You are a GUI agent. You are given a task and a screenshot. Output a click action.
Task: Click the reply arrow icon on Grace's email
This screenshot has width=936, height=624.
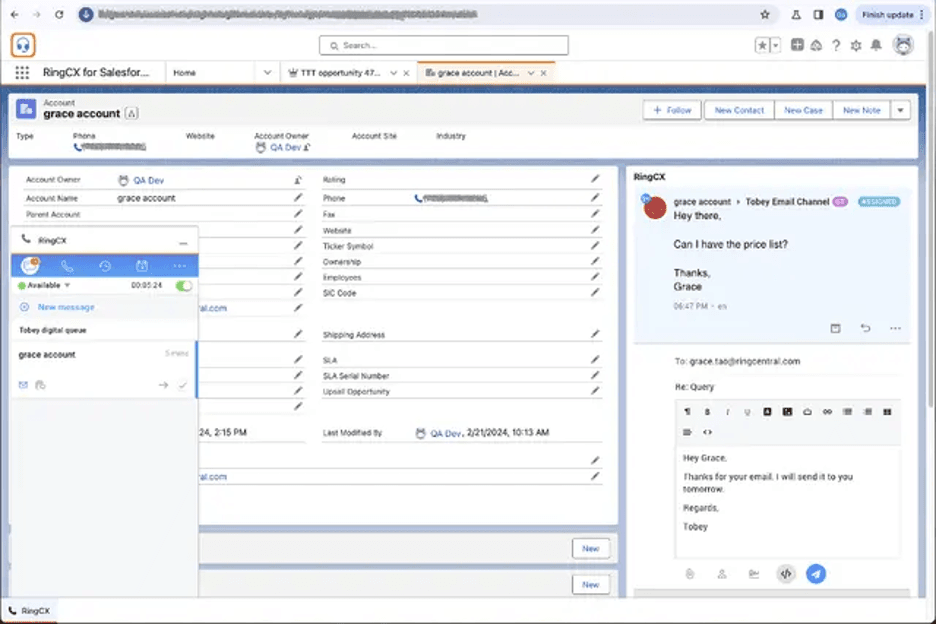(x=865, y=328)
